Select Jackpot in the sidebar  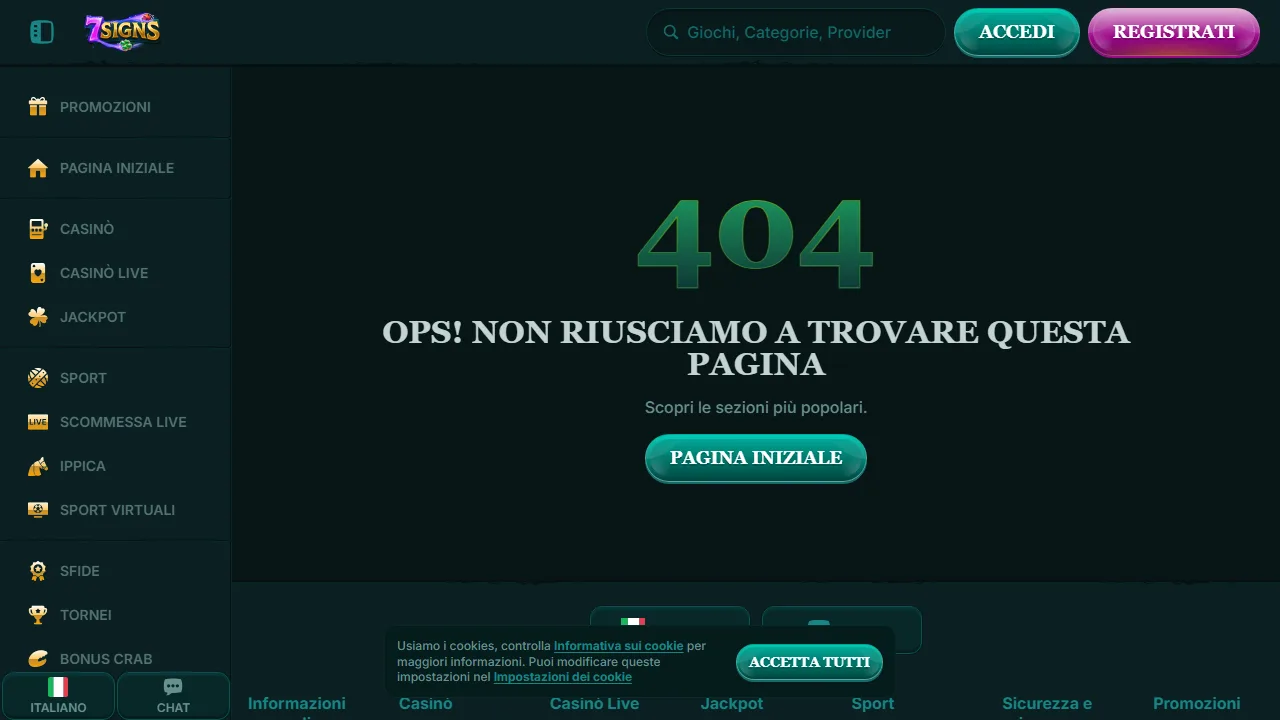click(x=115, y=317)
